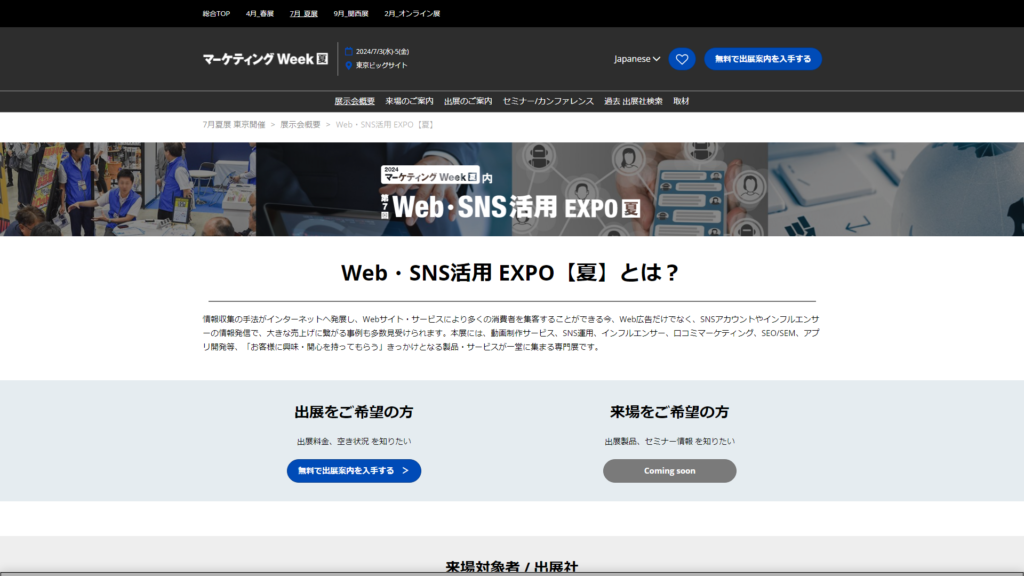This screenshot has width=1024, height=576.
Task: Click the Web・SNS活用 EXPO banner image
Action: click(x=512, y=189)
